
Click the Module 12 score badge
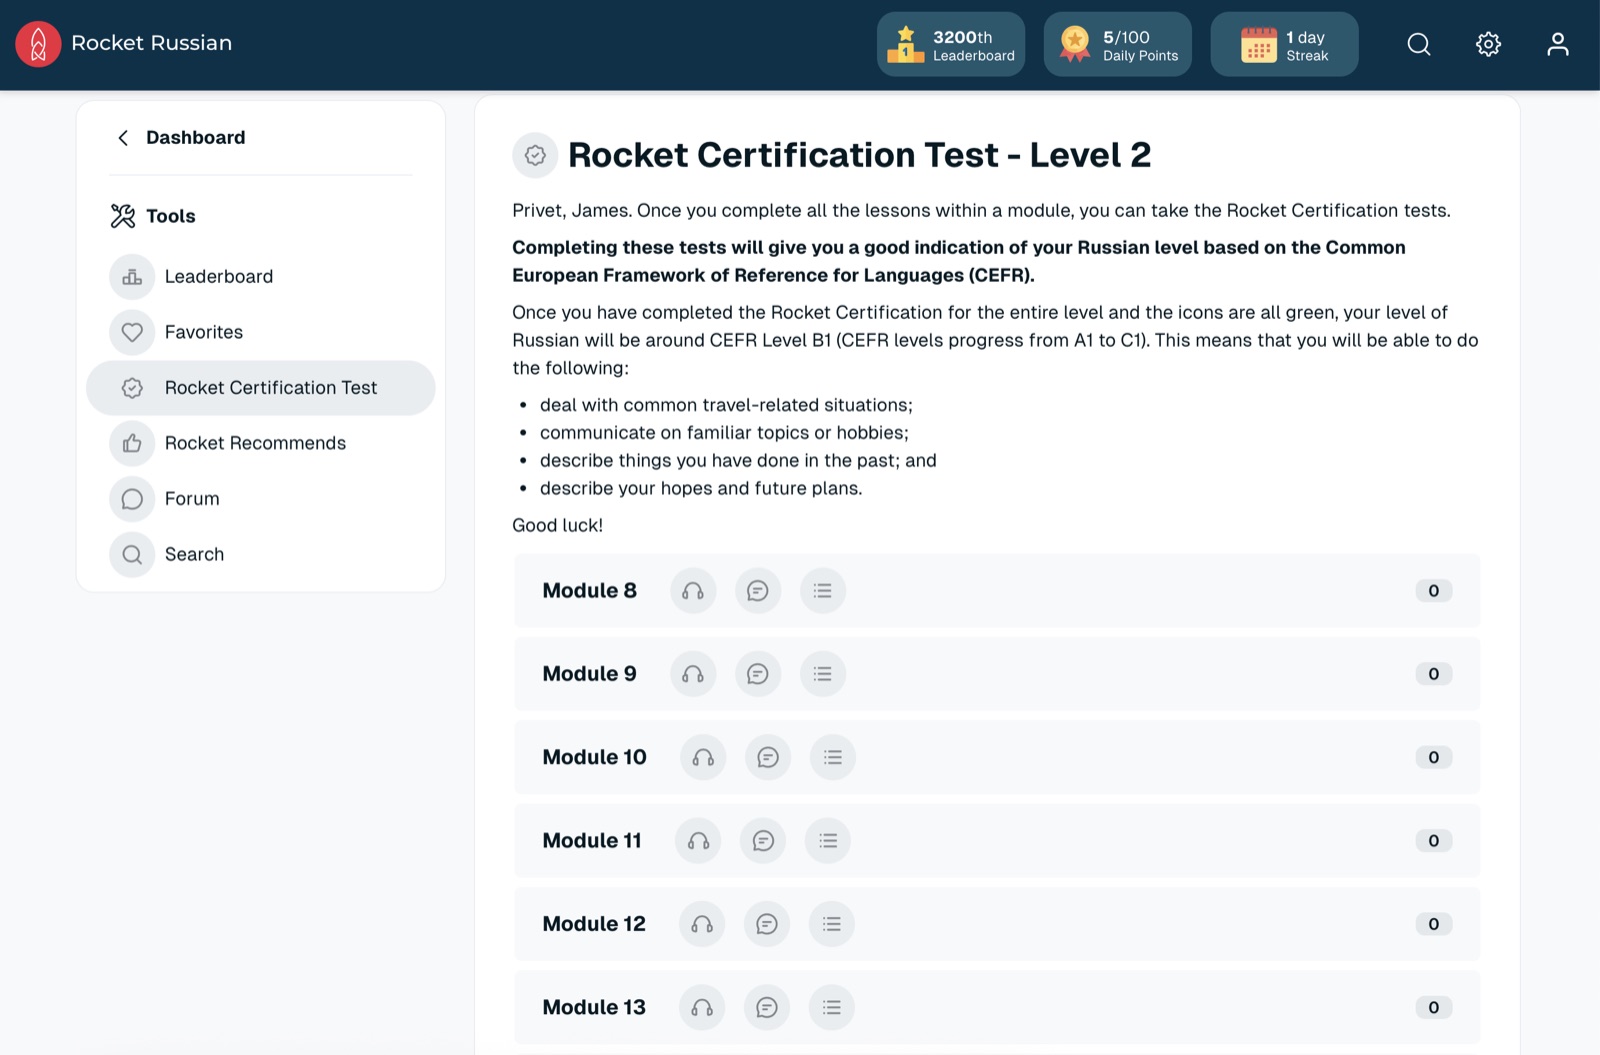(x=1434, y=924)
